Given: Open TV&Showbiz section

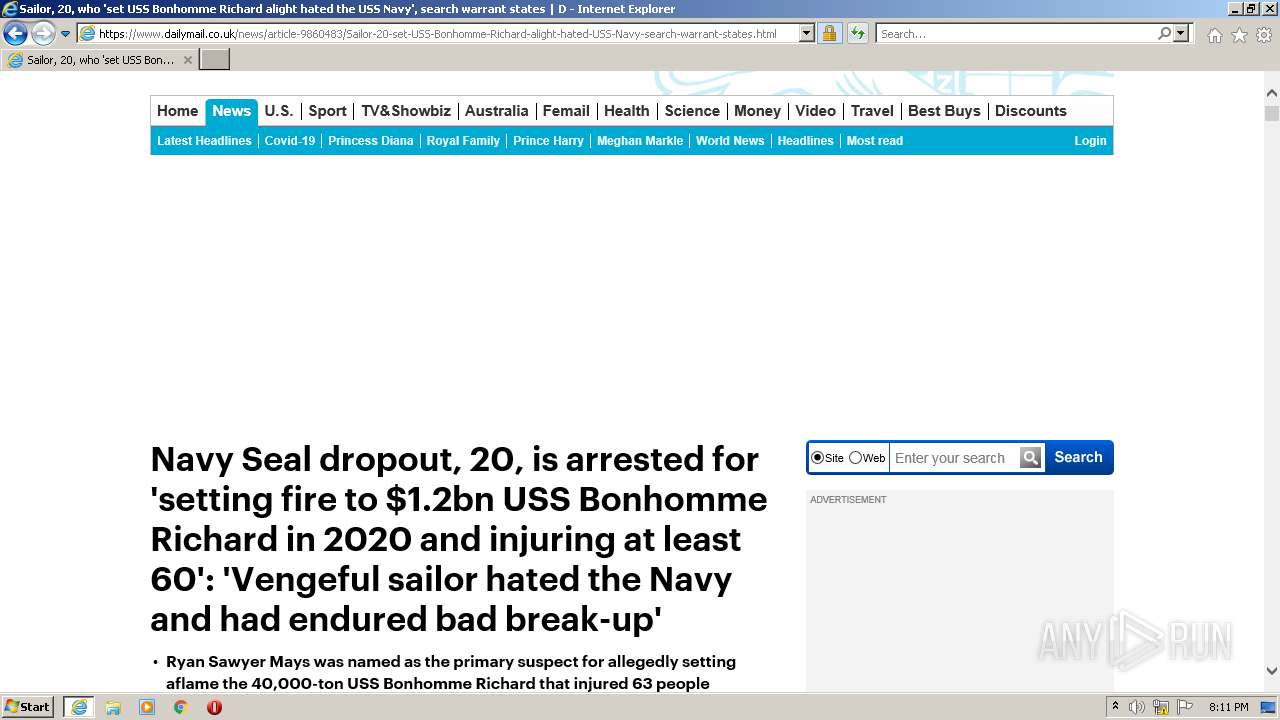Looking at the screenshot, I should [x=406, y=111].
